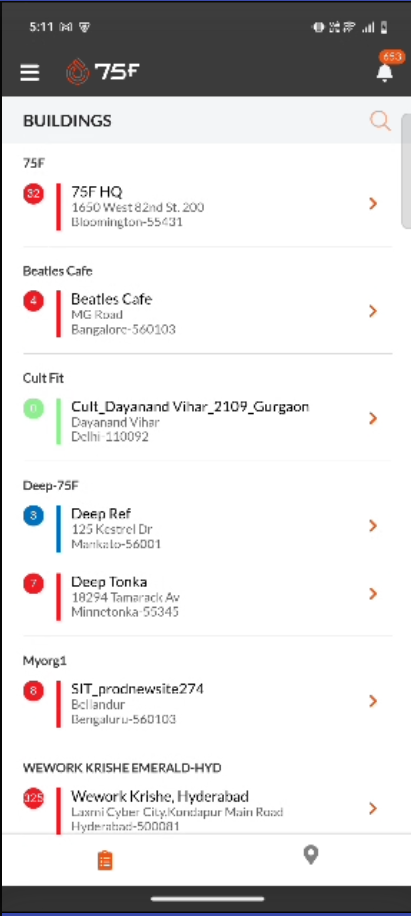Tap the red 7 badge for Deep Tonka
Screen dimensions: 411x916
tap(33, 583)
